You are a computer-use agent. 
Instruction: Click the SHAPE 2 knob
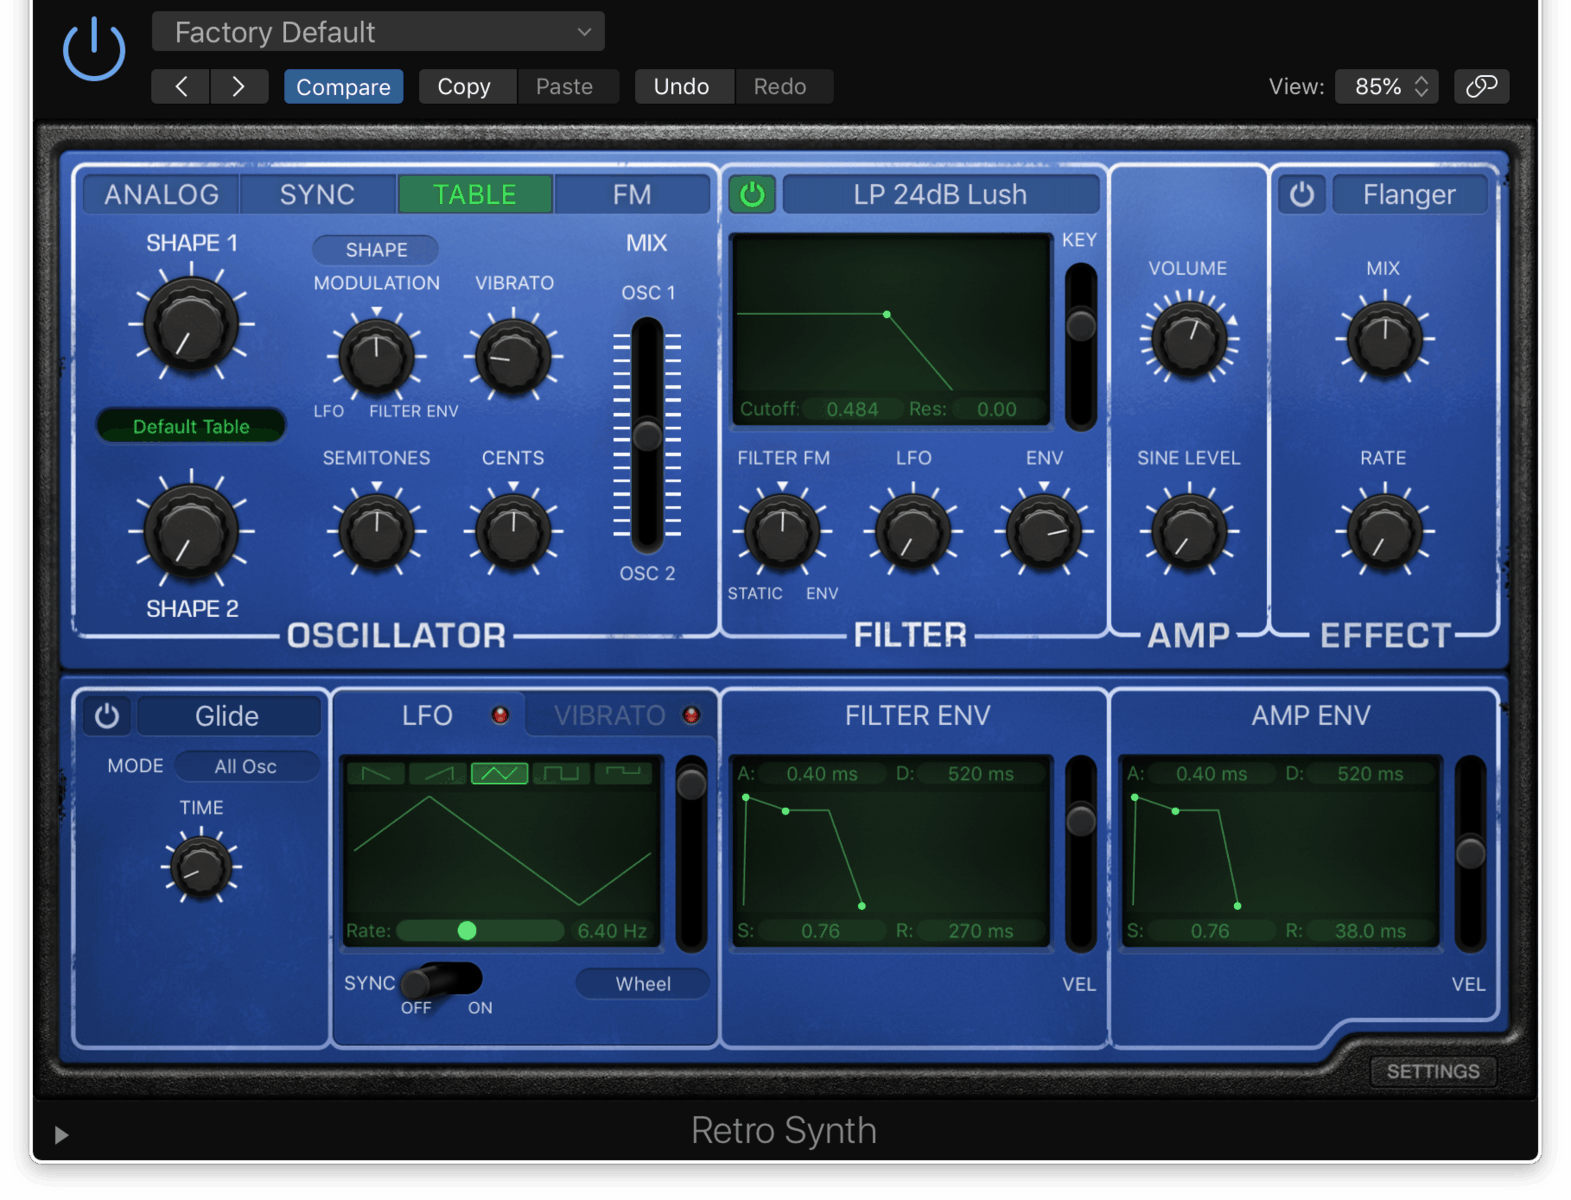(x=191, y=531)
